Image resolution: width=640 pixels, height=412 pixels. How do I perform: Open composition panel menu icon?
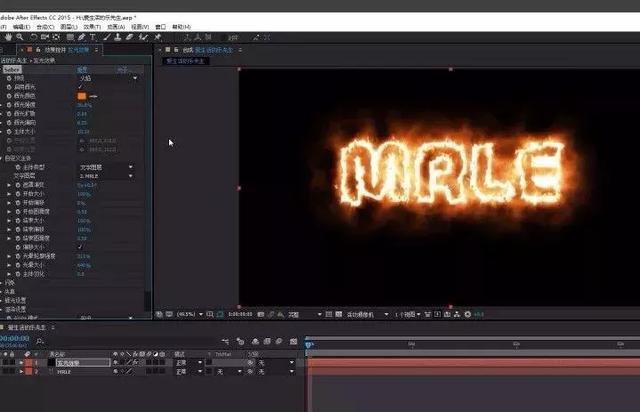pyautogui.click(x=240, y=50)
